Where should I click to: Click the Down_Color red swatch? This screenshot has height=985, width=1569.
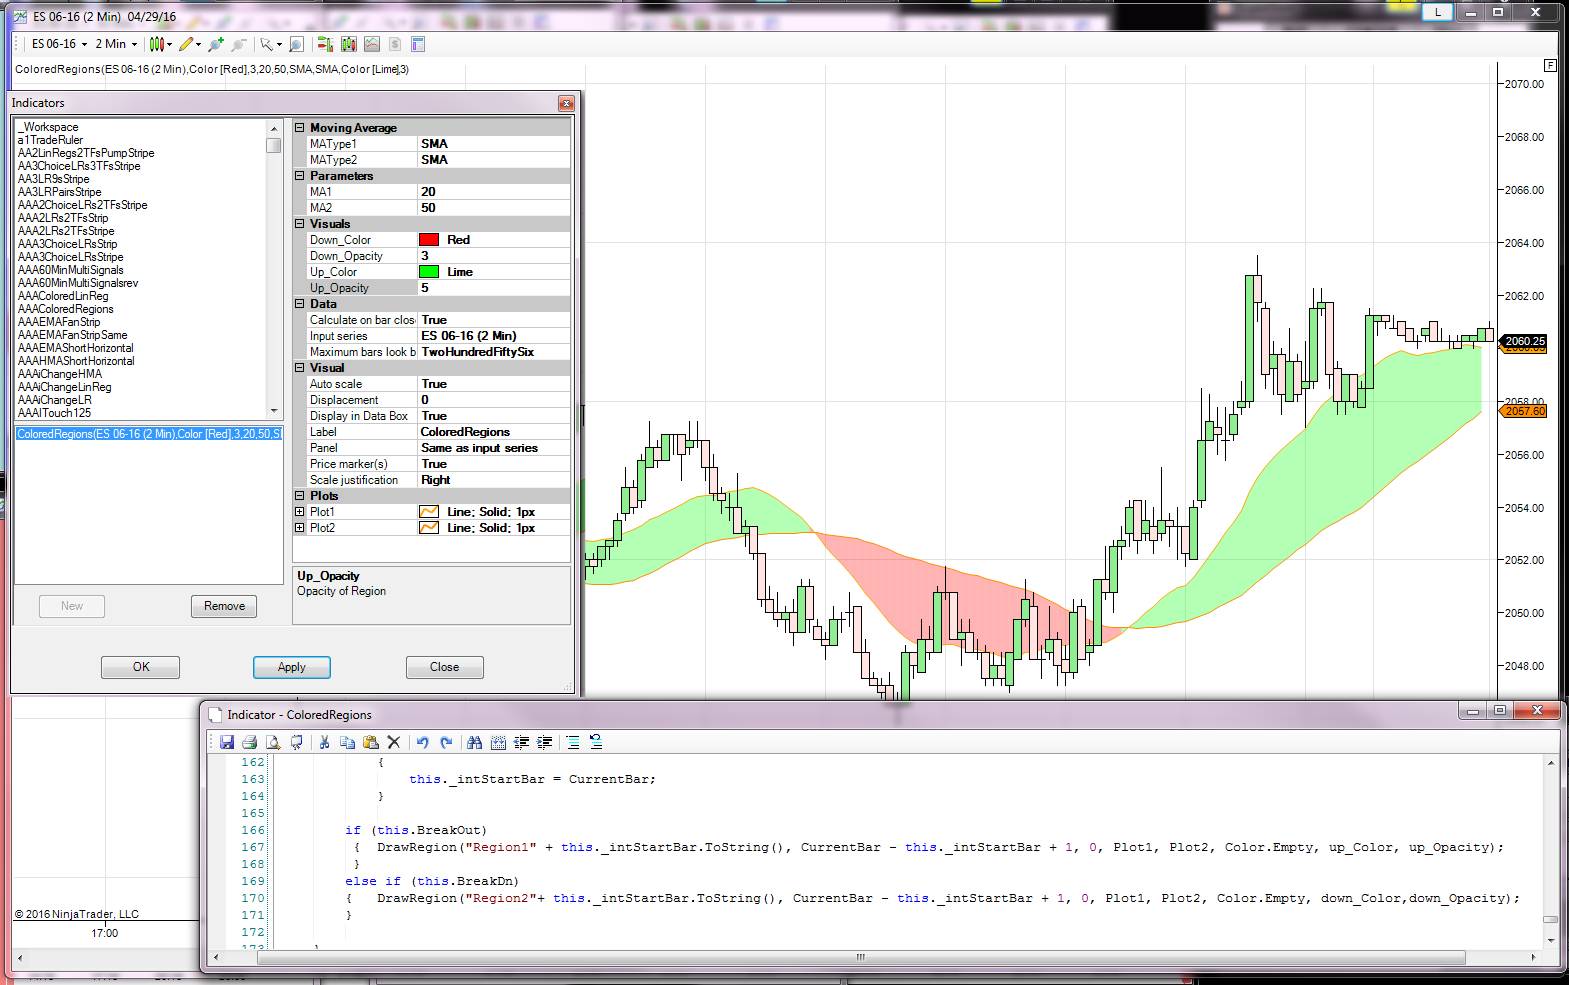click(429, 240)
